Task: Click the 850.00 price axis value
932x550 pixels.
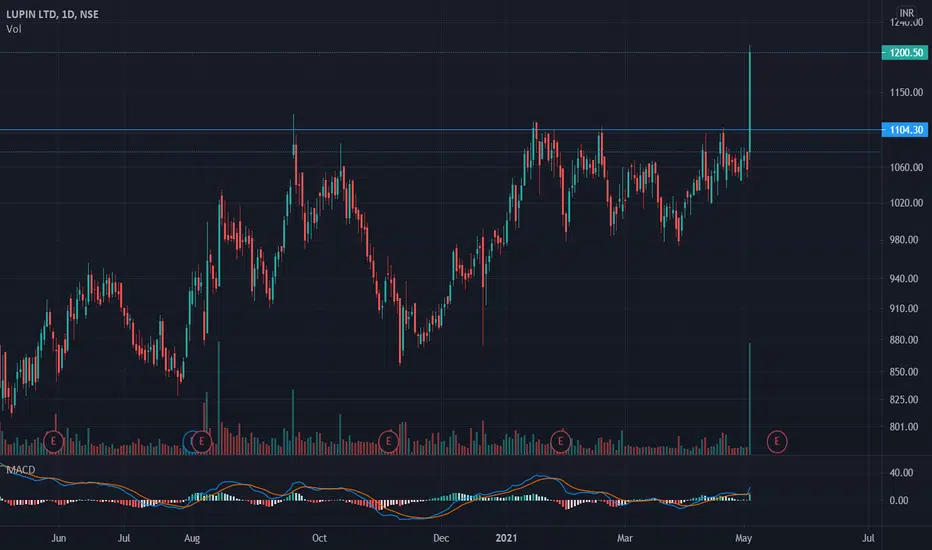Action: 906,372
